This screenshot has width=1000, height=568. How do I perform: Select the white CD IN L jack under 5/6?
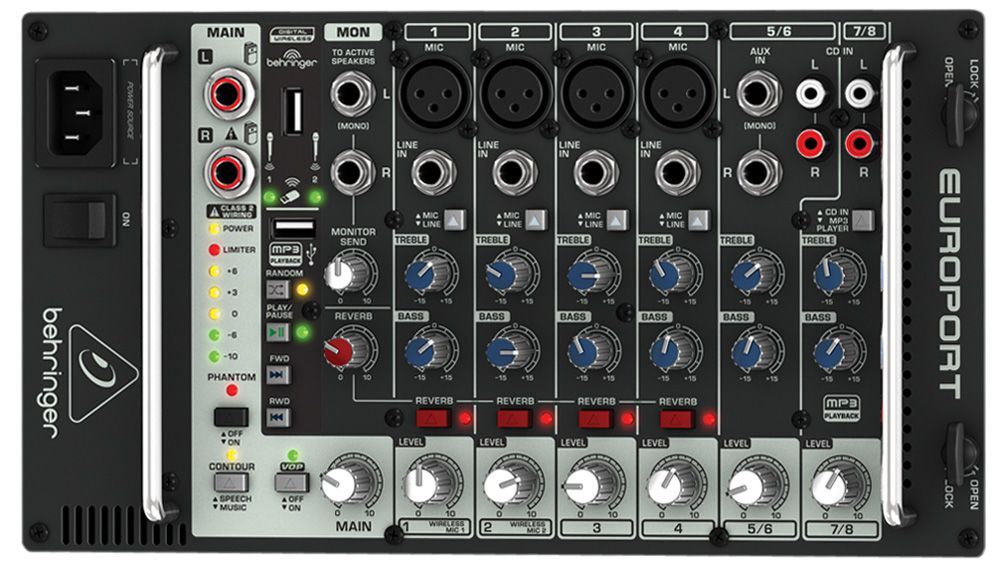811,94
